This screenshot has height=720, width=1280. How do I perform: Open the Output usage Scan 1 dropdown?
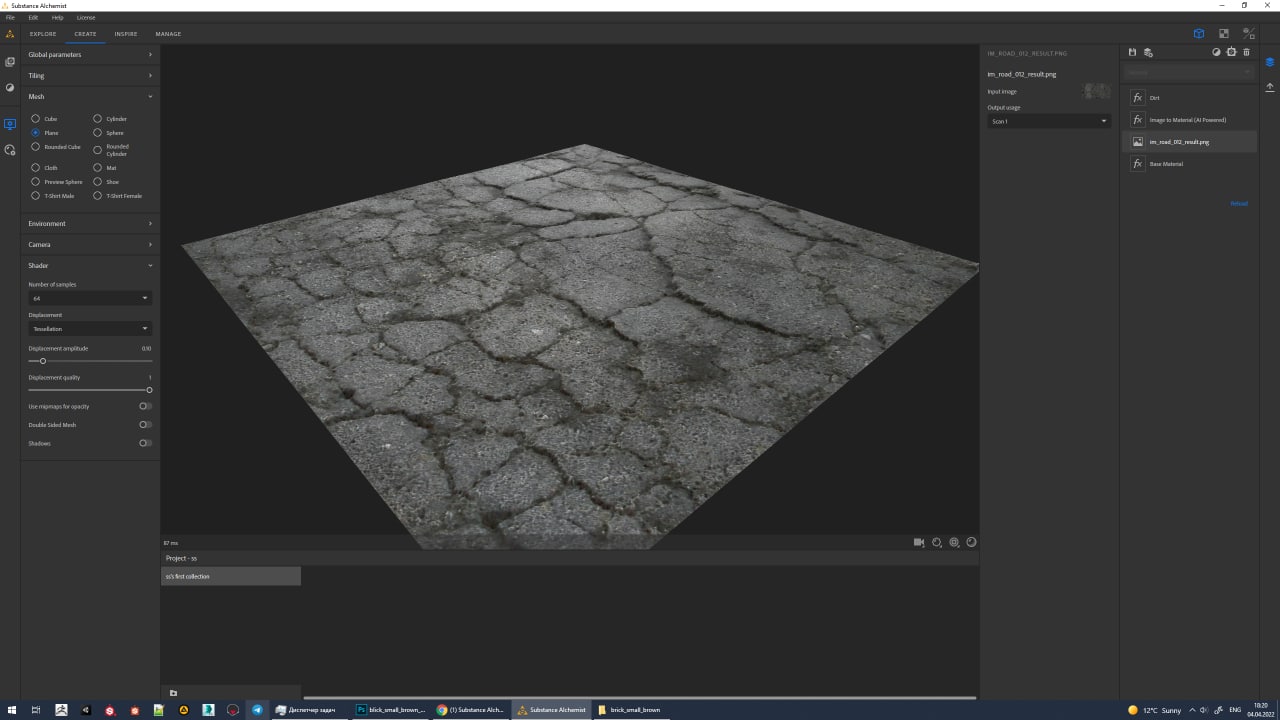(1048, 121)
